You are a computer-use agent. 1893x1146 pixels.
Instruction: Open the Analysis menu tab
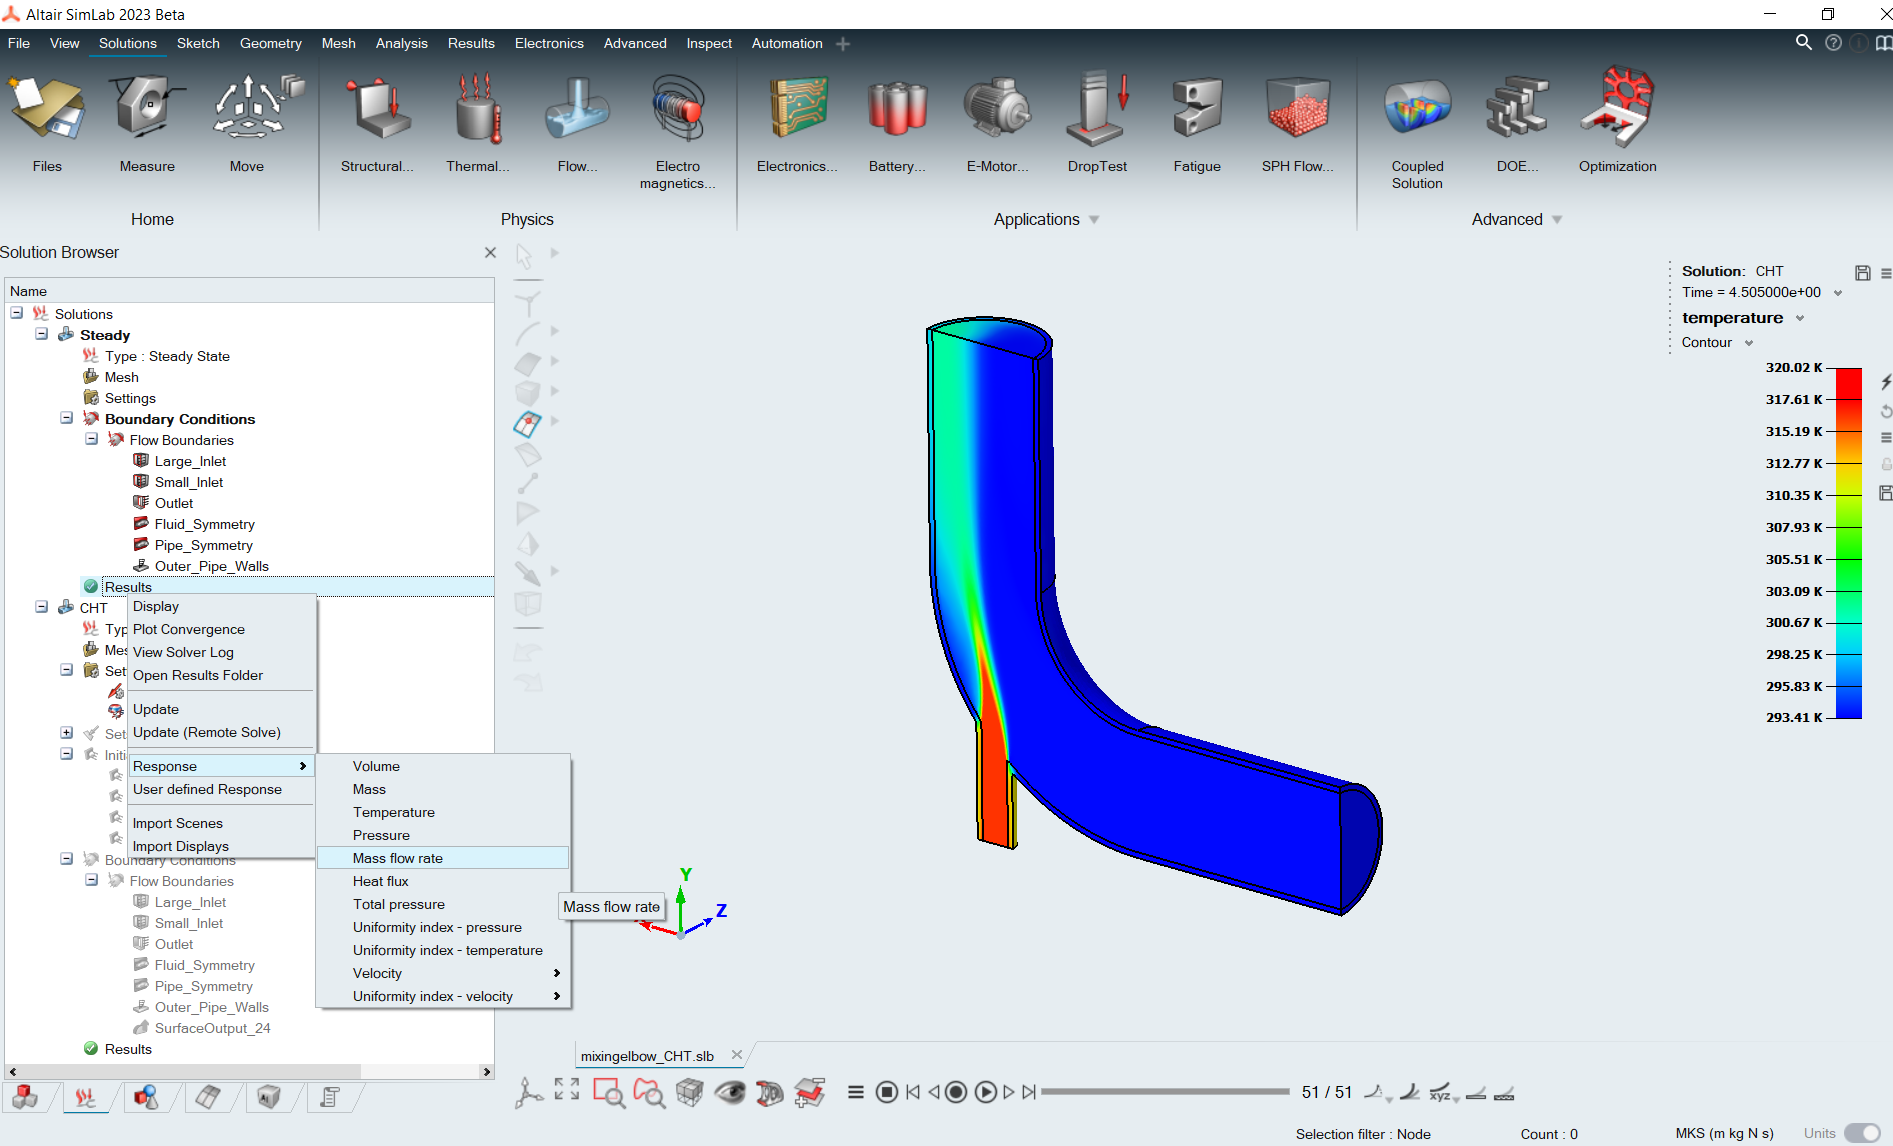[401, 43]
